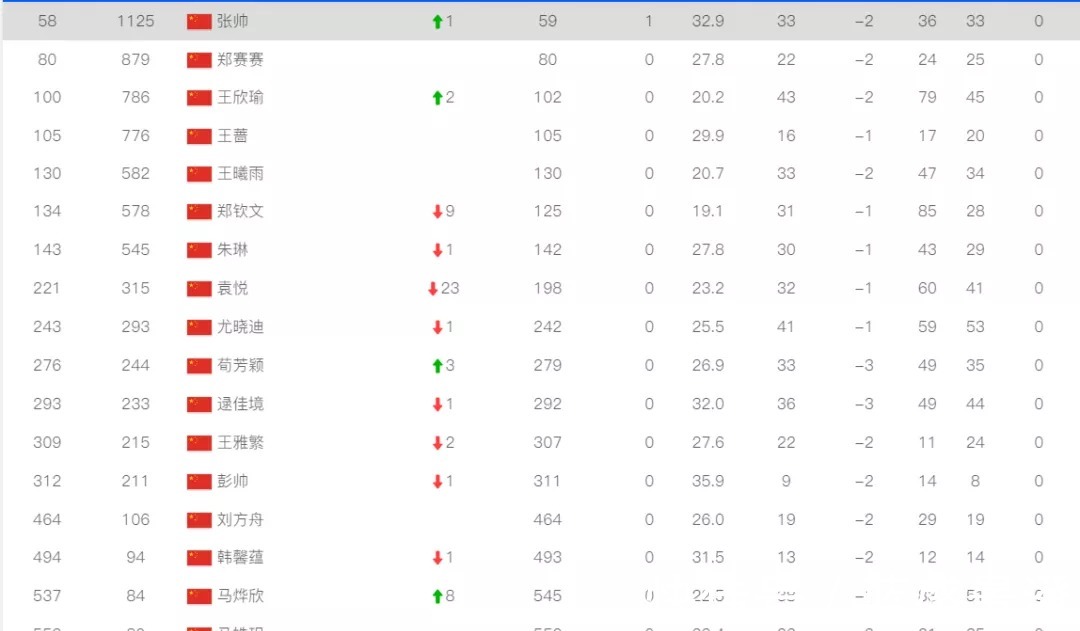This screenshot has height=631, width=1080.
Task: Click red down arrow in 尤晓迪 row
Action: coord(437,328)
